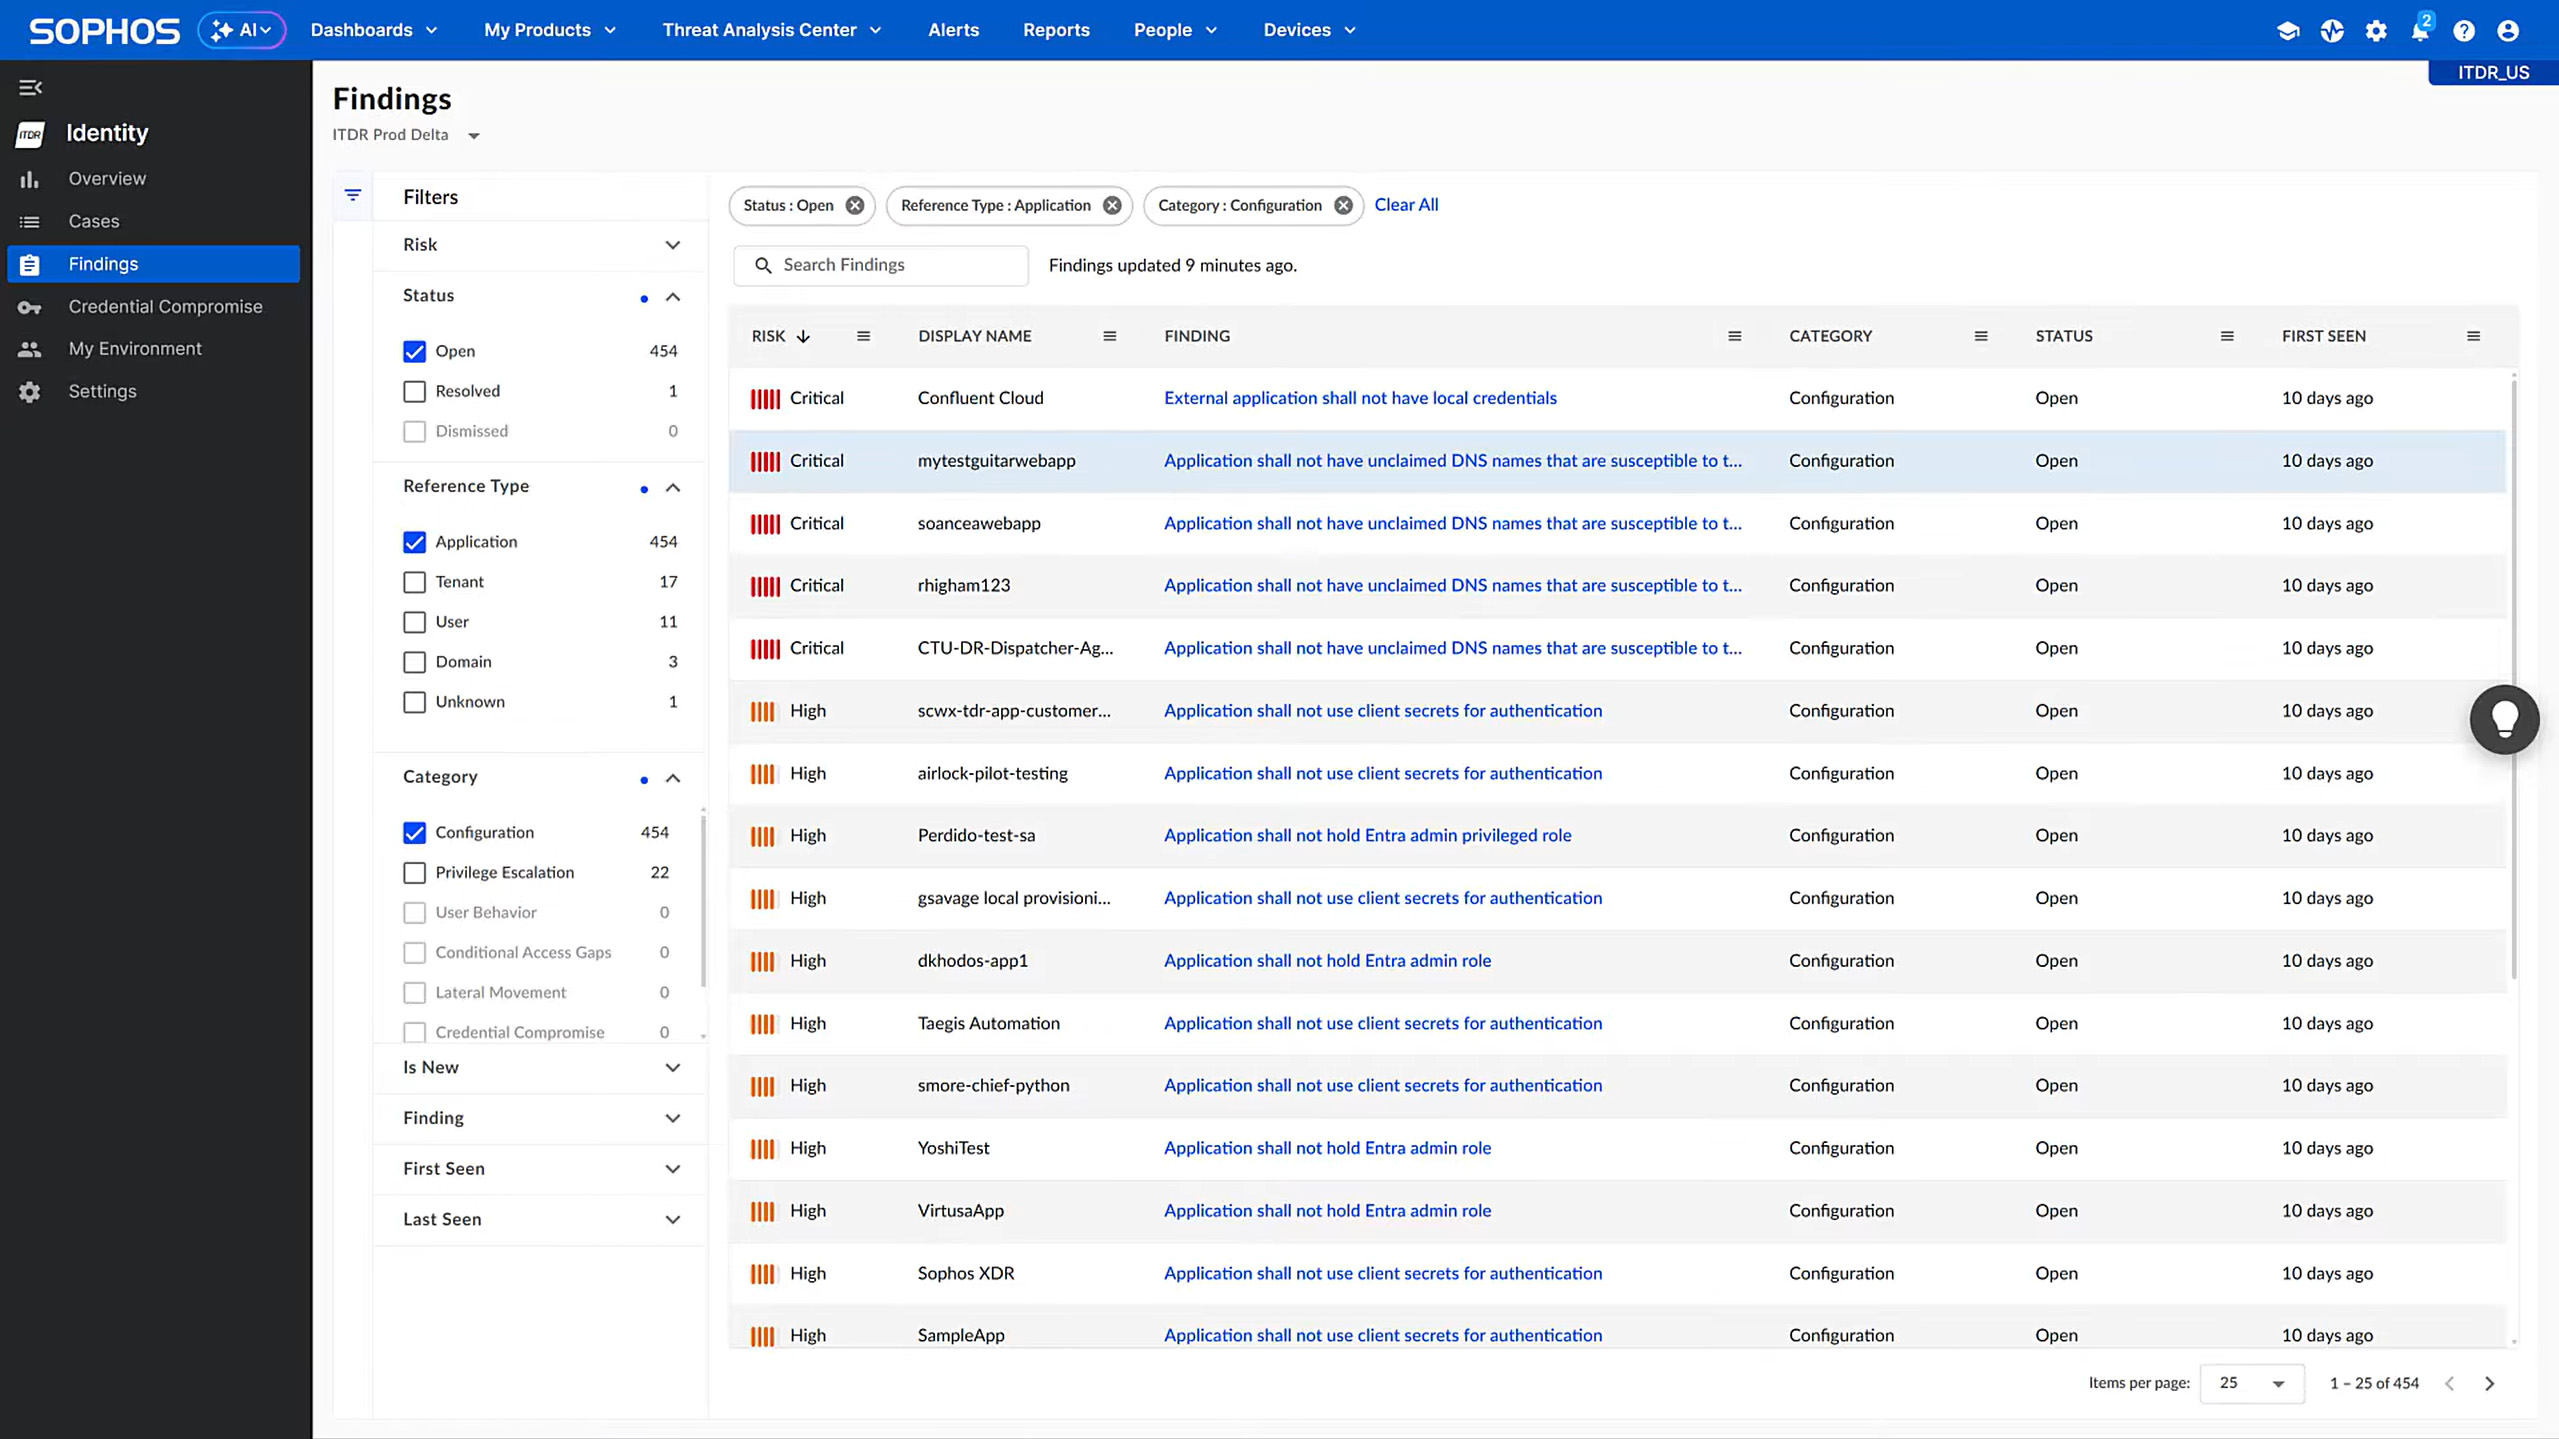
Task: Open the Threat Analysis Center menu
Action: 771,30
